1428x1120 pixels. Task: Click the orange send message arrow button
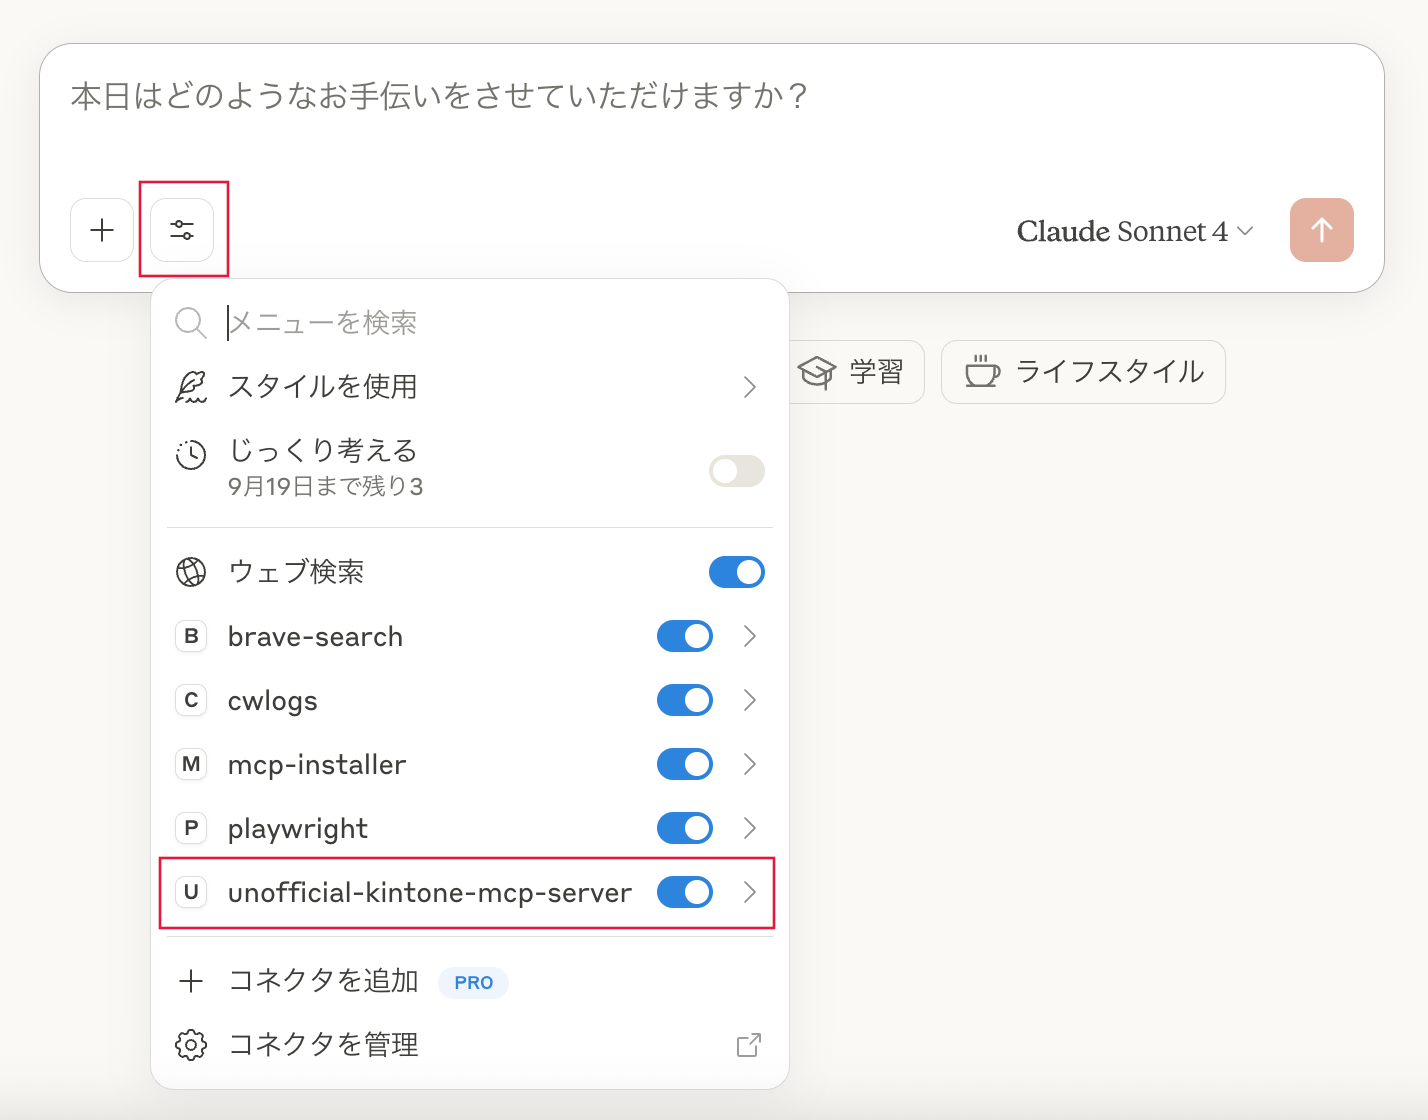(1321, 230)
